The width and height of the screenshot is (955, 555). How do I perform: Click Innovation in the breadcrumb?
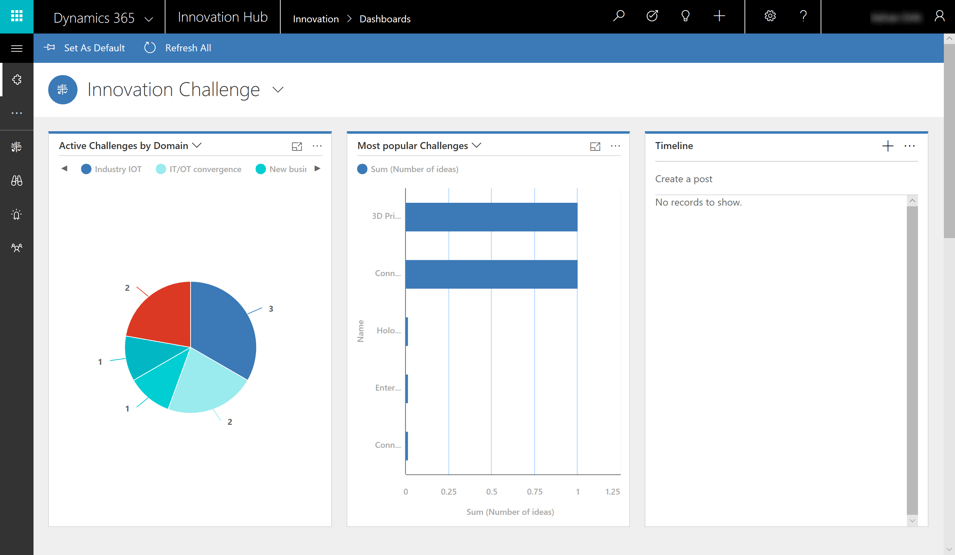coord(315,19)
